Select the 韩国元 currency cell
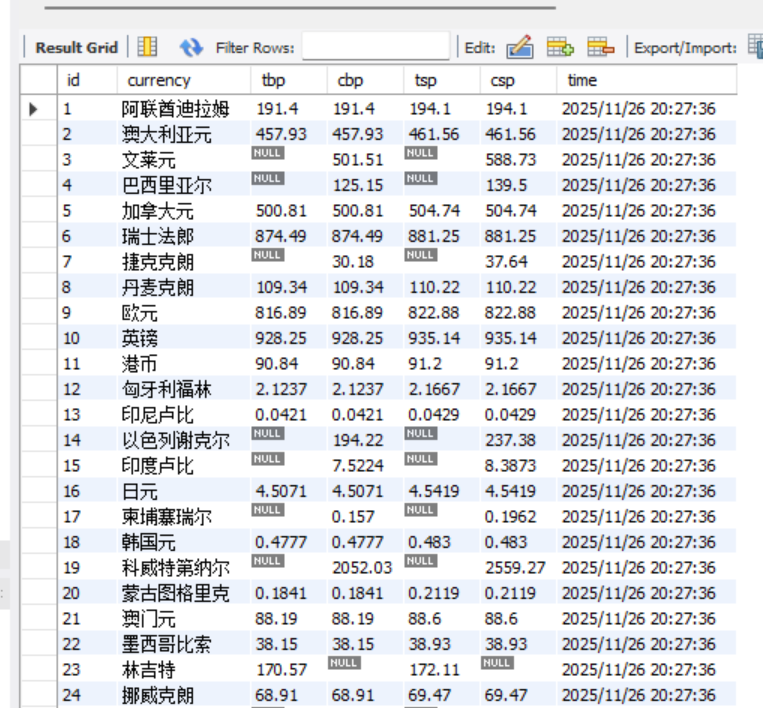The width and height of the screenshot is (763, 708). [x=184, y=542]
